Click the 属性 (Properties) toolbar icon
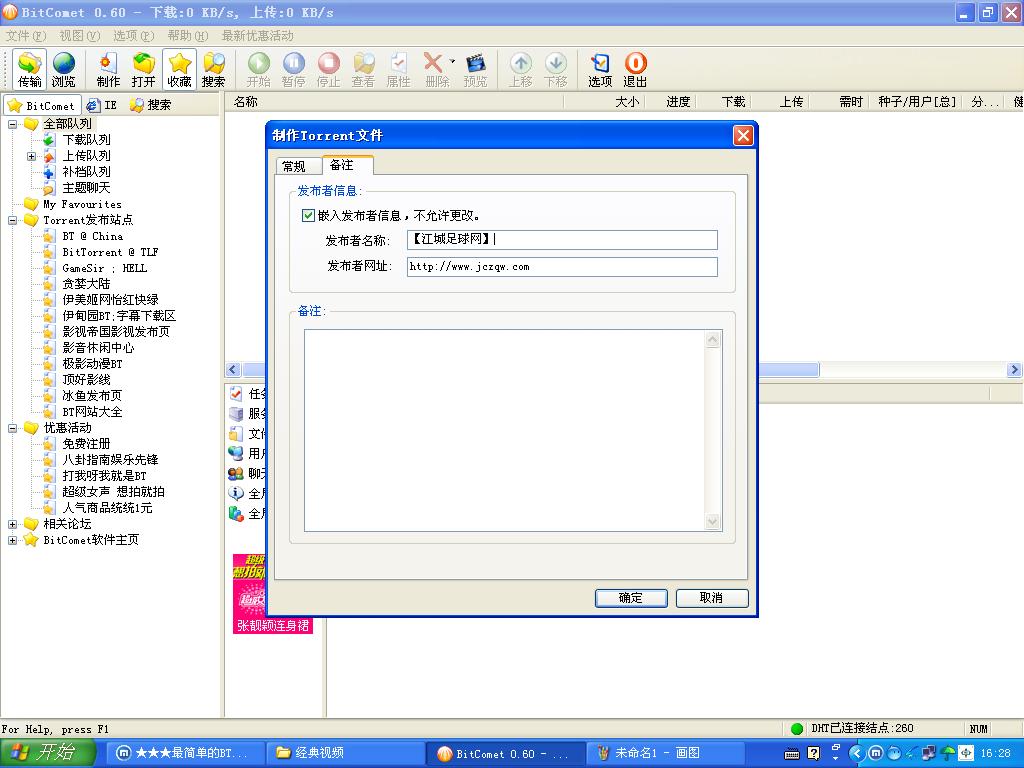Image resolution: width=1024 pixels, height=768 pixels. 398,69
